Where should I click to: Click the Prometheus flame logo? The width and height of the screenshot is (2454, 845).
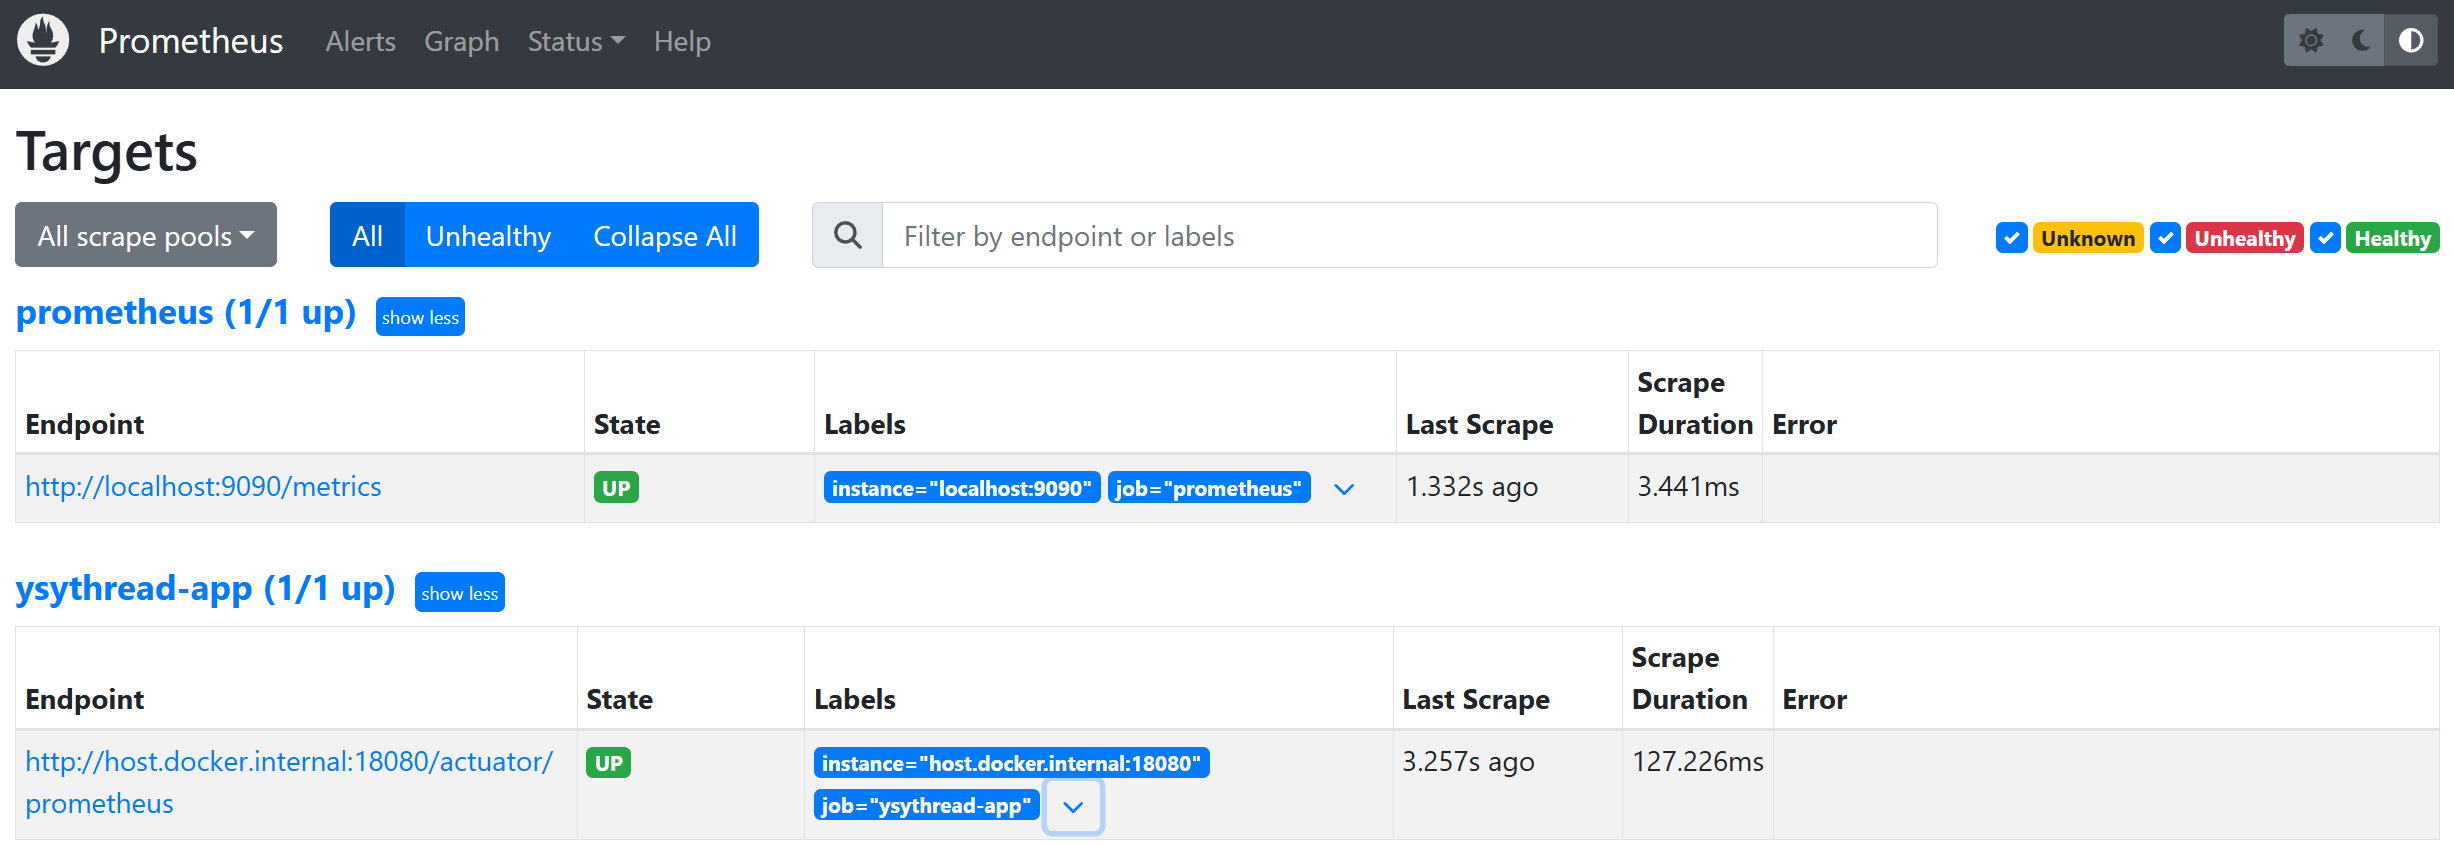43,40
